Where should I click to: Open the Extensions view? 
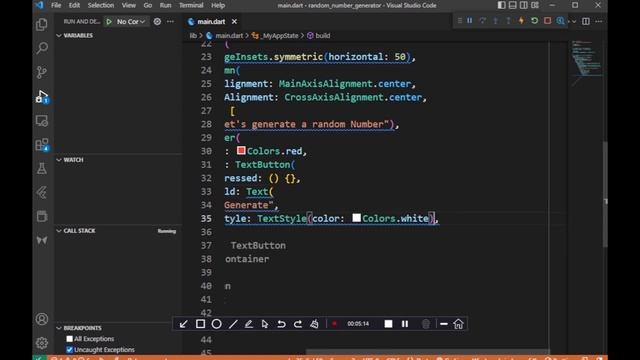tap(42, 145)
